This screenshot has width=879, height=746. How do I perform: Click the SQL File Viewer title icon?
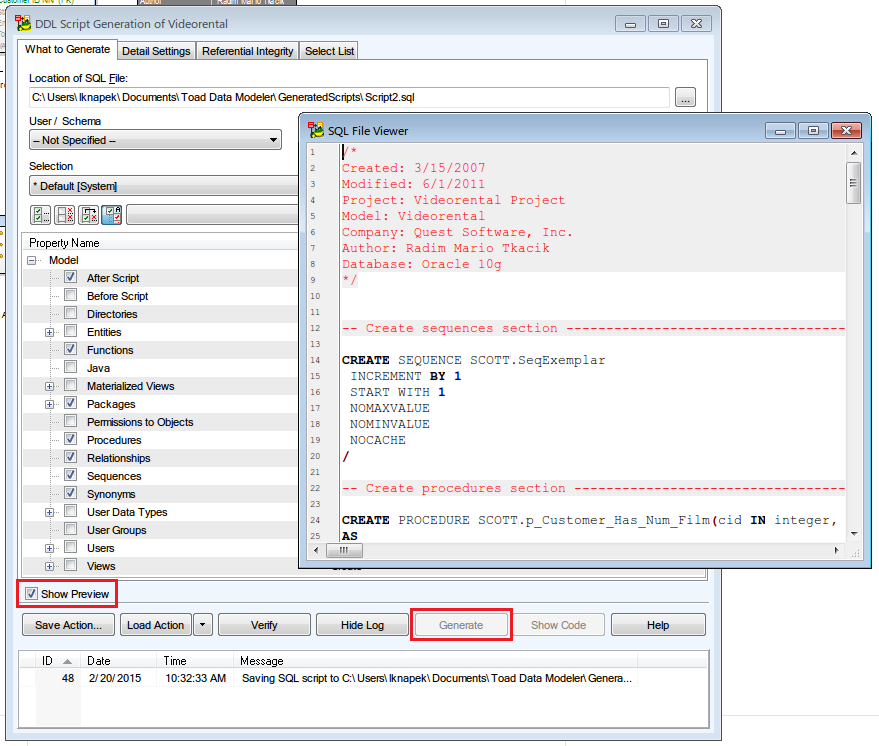(316, 131)
